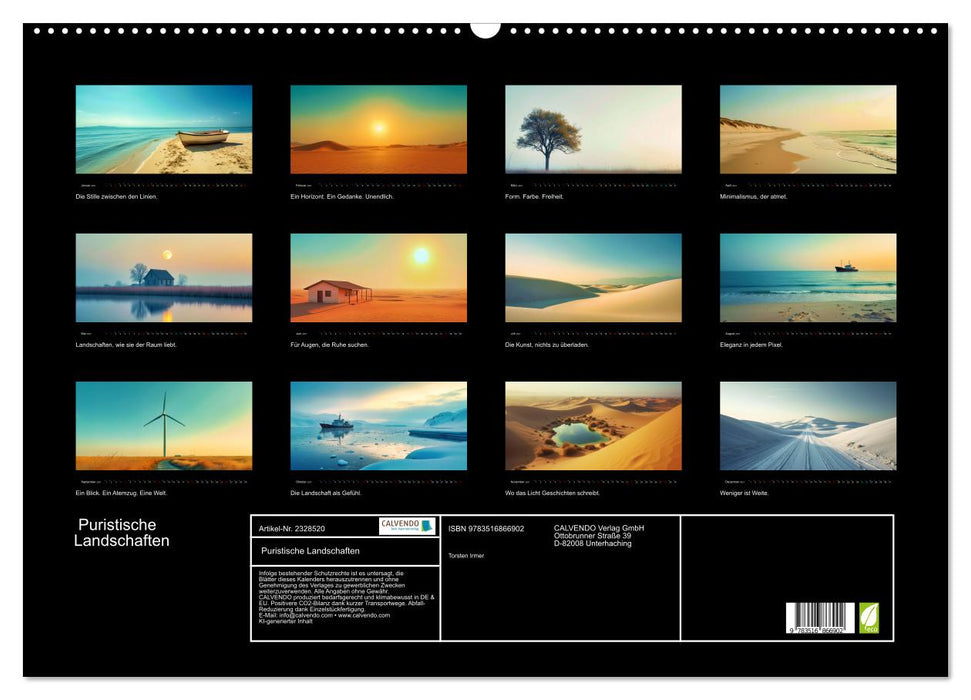Click caption 'Ein Horizont. Ein Gedanke. Unendlich.'
This screenshot has height=700, width=971.
342,196
